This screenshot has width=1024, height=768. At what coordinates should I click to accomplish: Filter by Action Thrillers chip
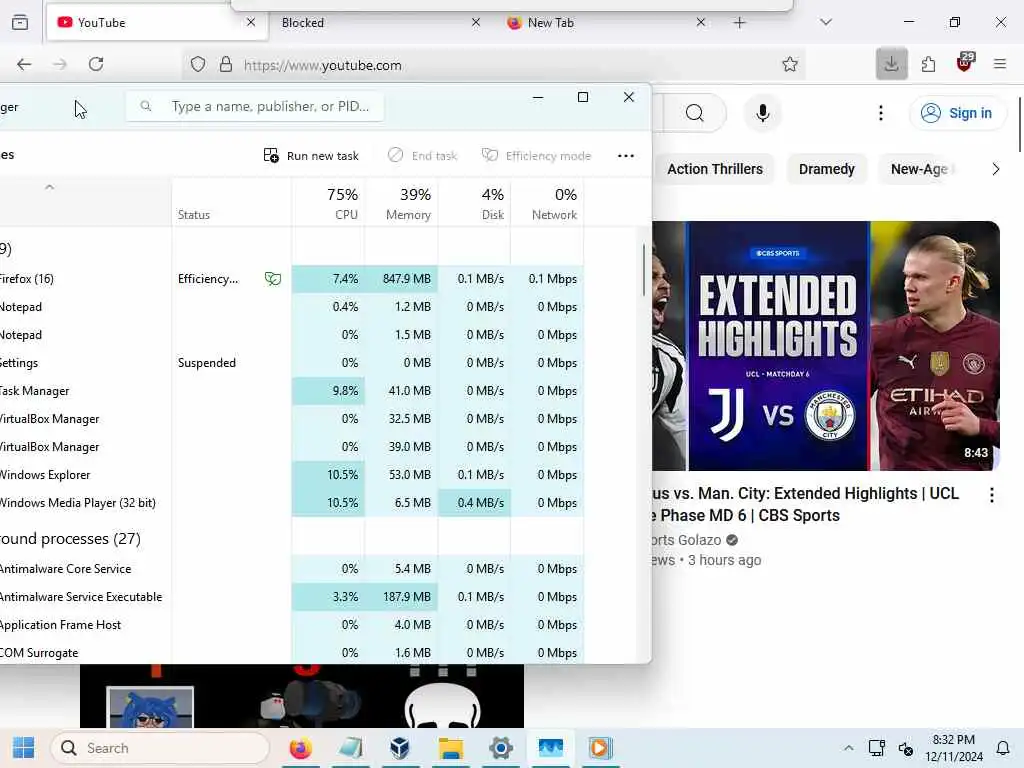click(x=714, y=169)
